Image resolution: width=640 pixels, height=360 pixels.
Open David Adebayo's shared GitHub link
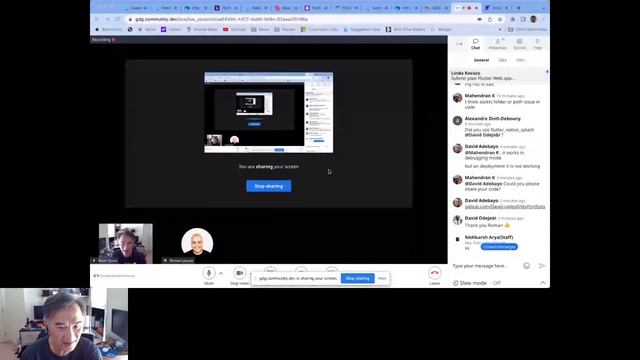505,207
